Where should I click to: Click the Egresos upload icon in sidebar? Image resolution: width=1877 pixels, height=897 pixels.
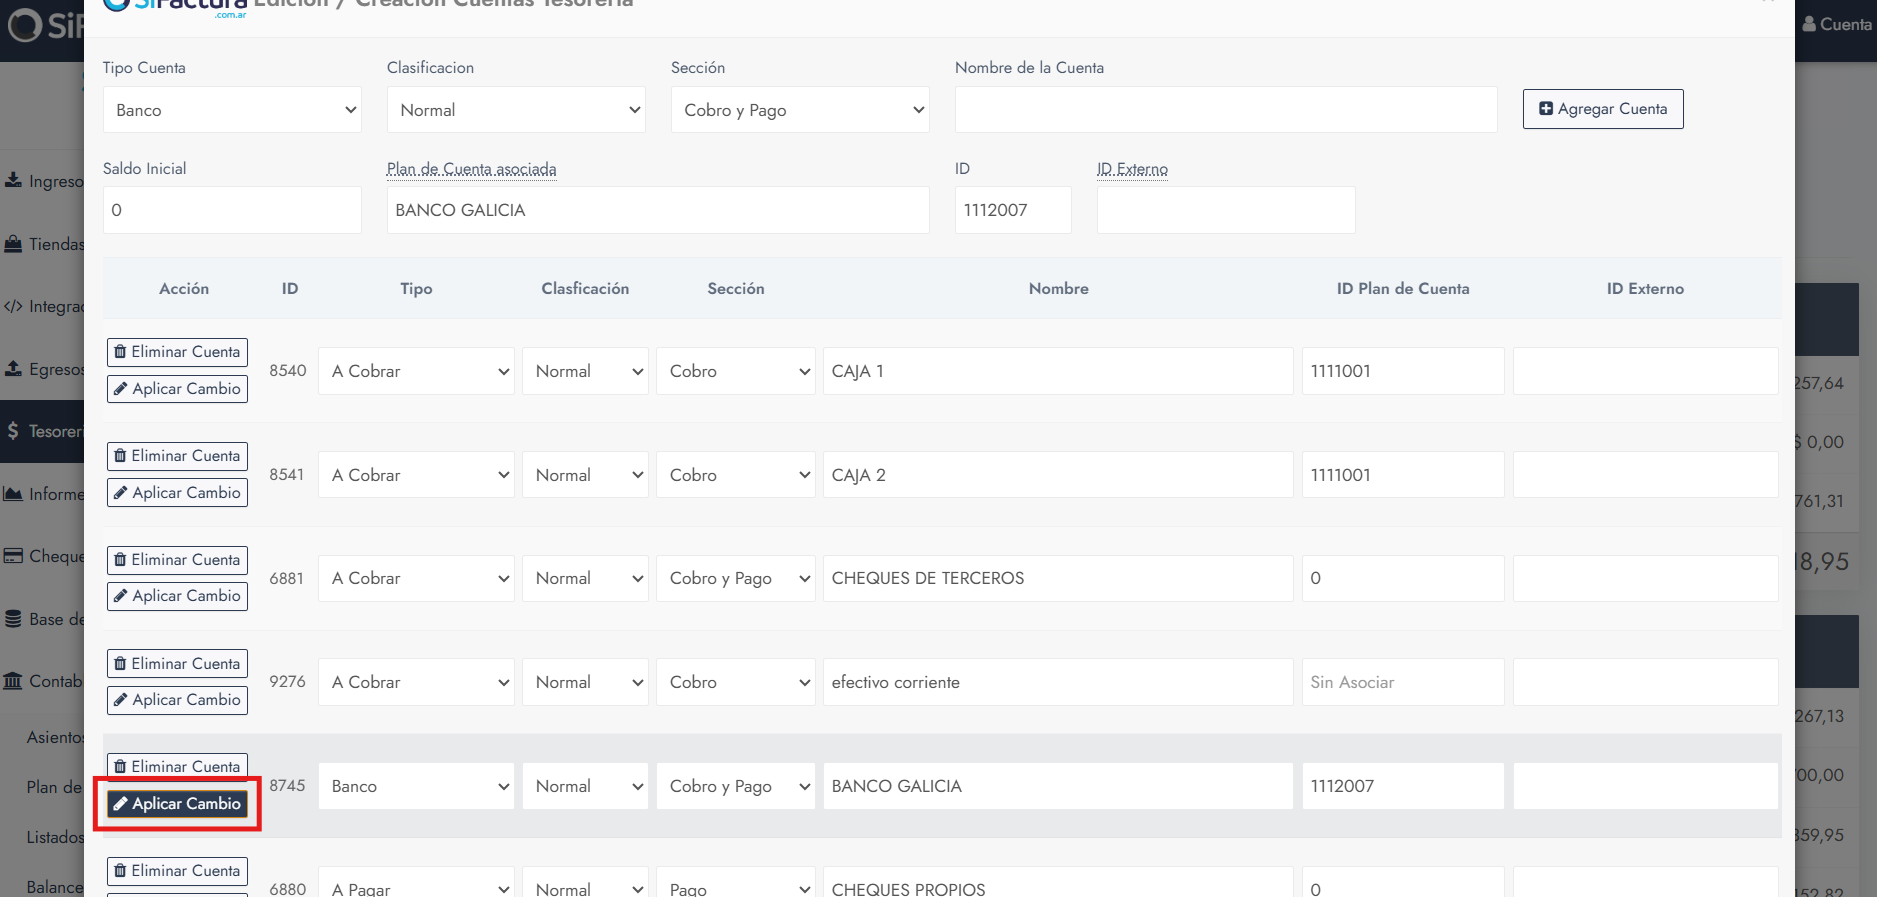tap(13, 369)
